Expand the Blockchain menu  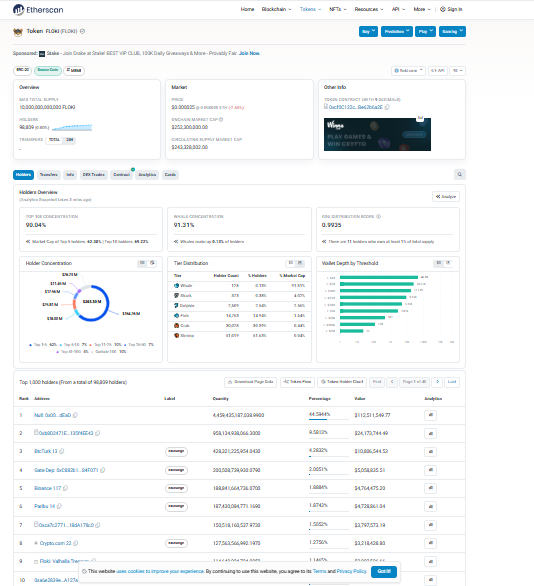pyautogui.click(x=276, y=9)
